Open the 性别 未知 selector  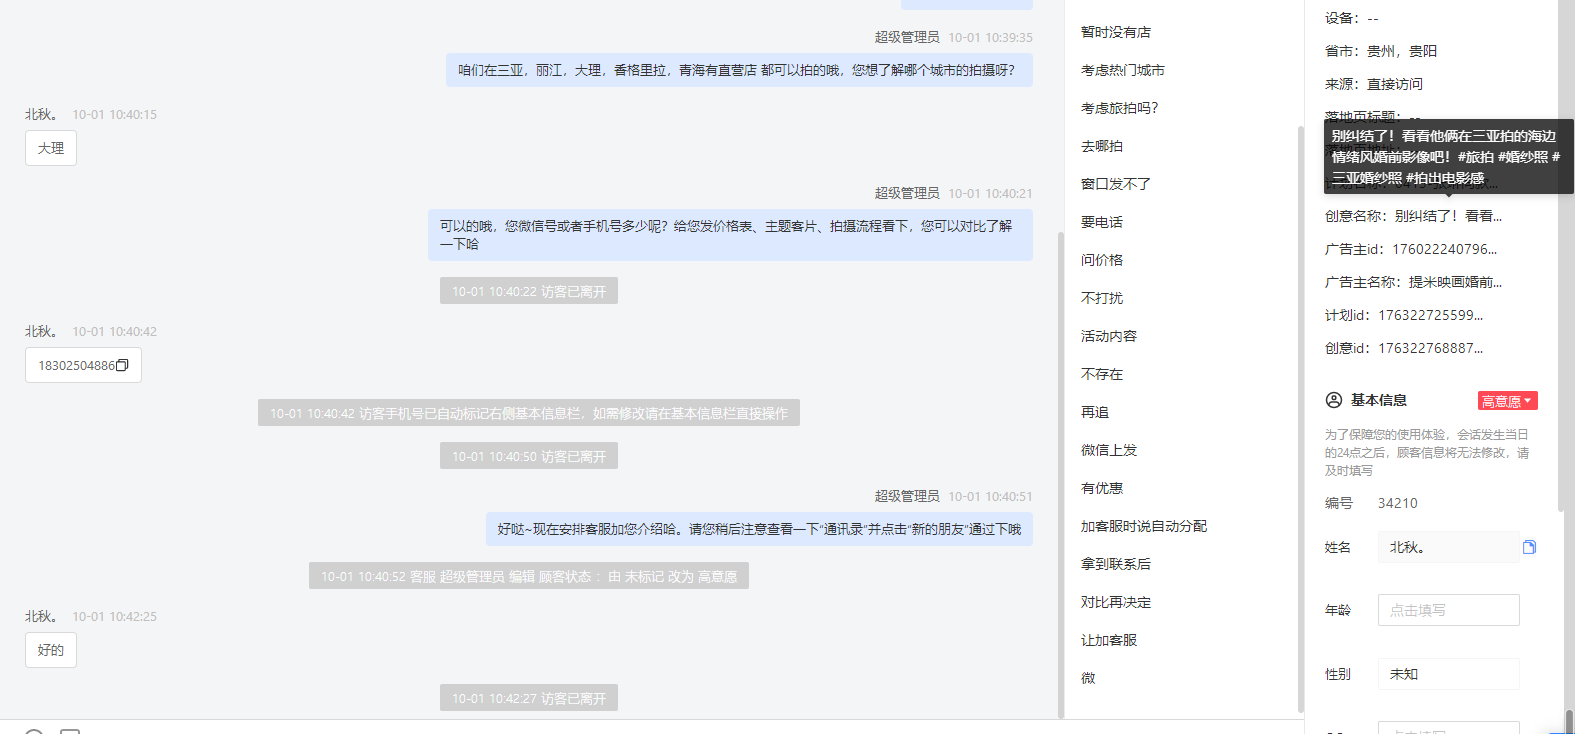(1448, 674)
